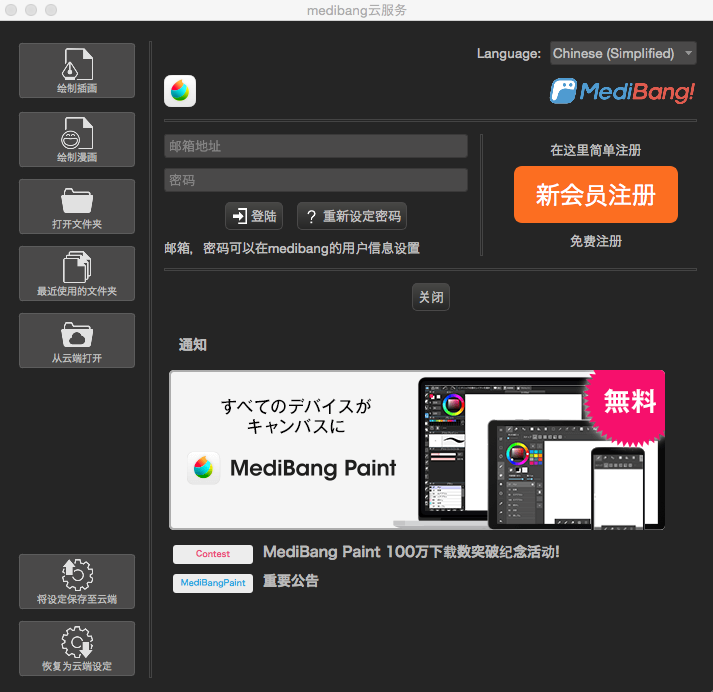Viewport: 713px width, 692px height.
Task: Click 将设定保存至云端 save settings button
Action: tap(77, 582)
